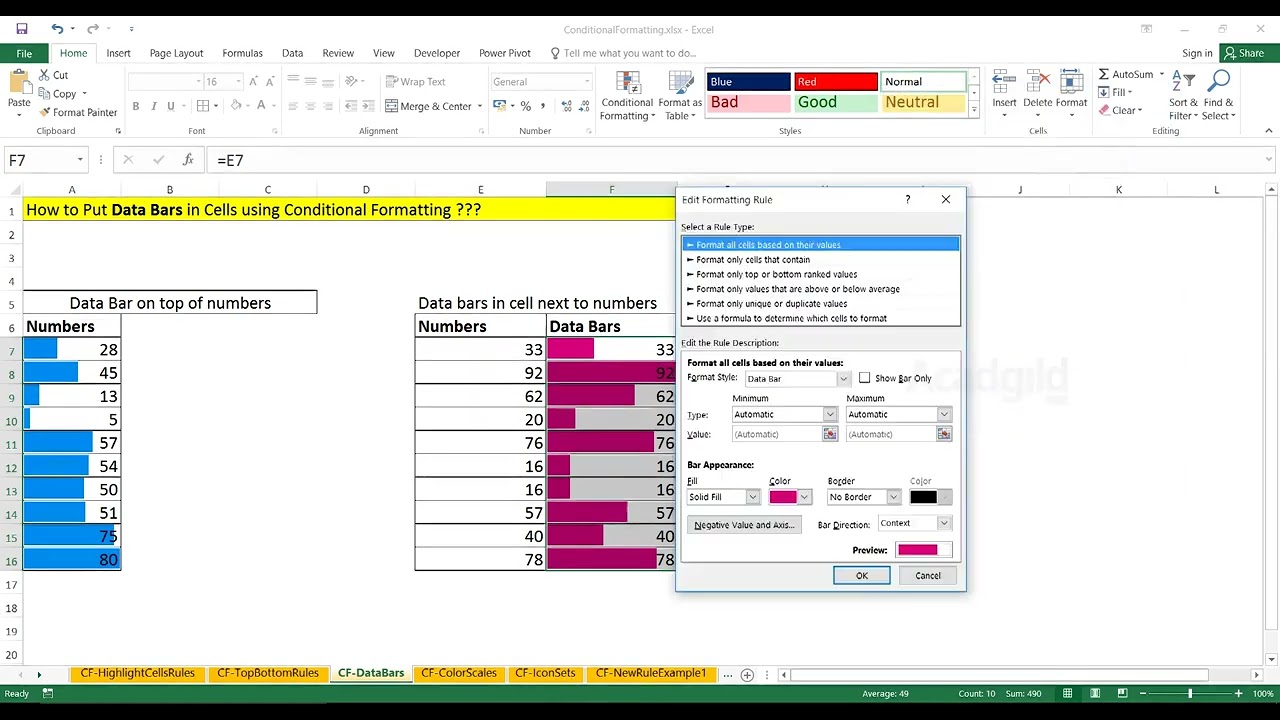Click the Share button
This screenshot has width=1280, height=720.
tap(1244, 53)
